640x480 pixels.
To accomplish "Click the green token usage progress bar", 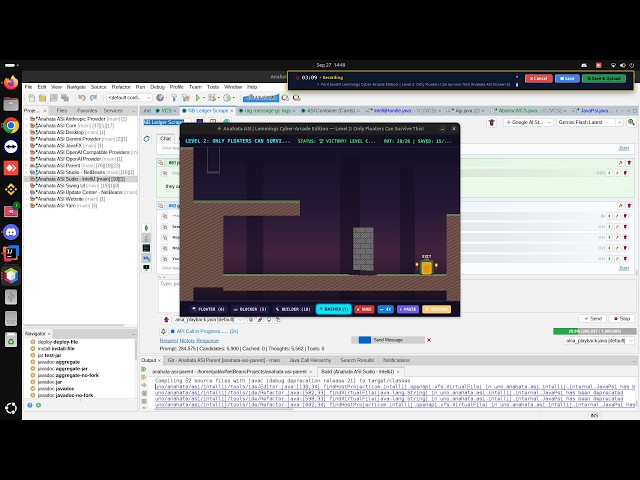I will point(594,331).
